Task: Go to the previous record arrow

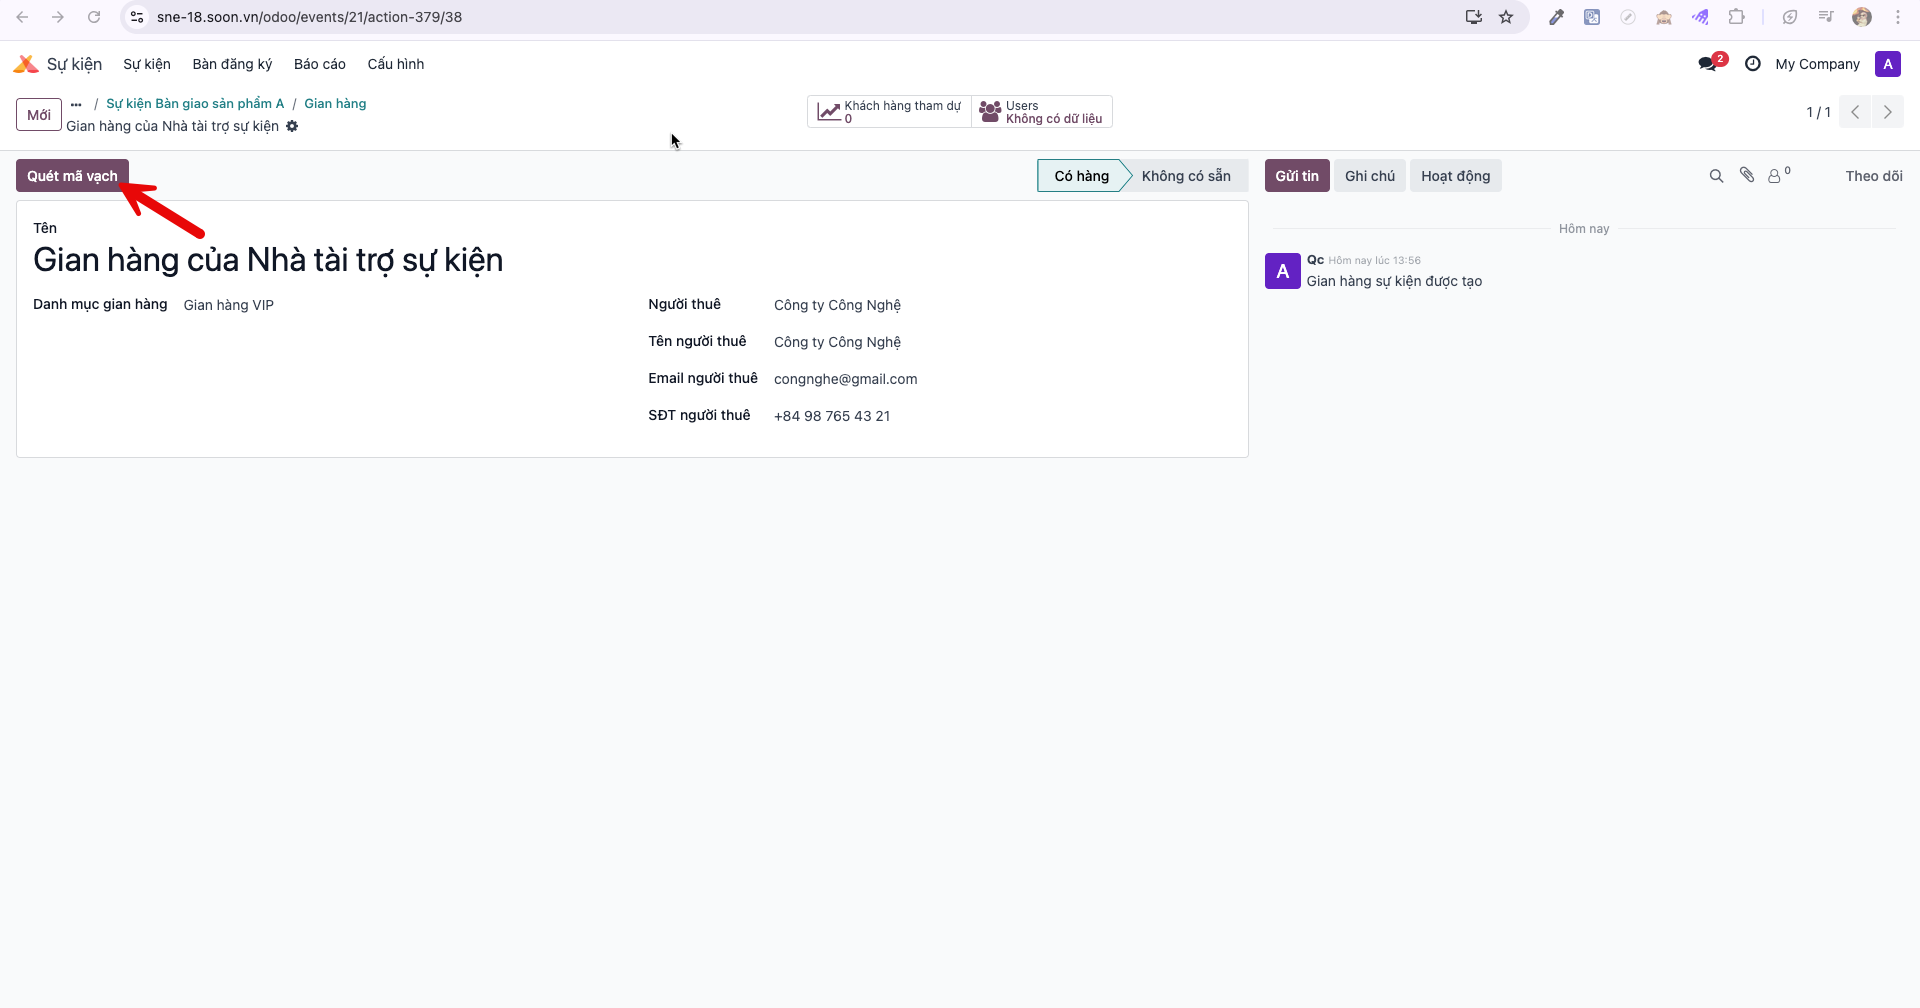Action: tap(1855, 112)
